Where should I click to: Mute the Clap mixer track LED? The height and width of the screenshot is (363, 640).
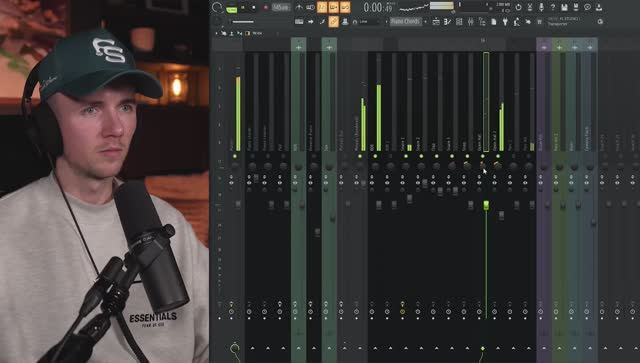point(437,156)
